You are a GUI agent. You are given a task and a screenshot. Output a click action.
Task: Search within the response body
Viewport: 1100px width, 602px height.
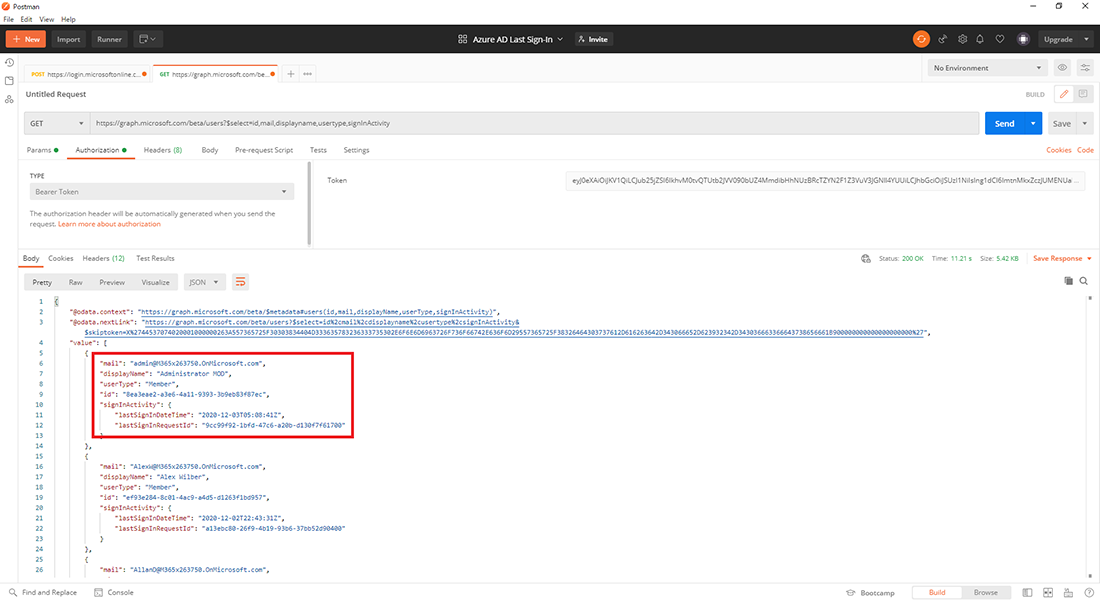[x=1084, y=281]
